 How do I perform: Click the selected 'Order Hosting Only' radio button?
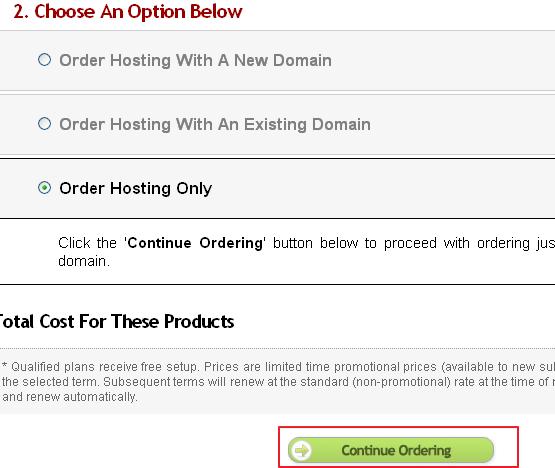45,188
